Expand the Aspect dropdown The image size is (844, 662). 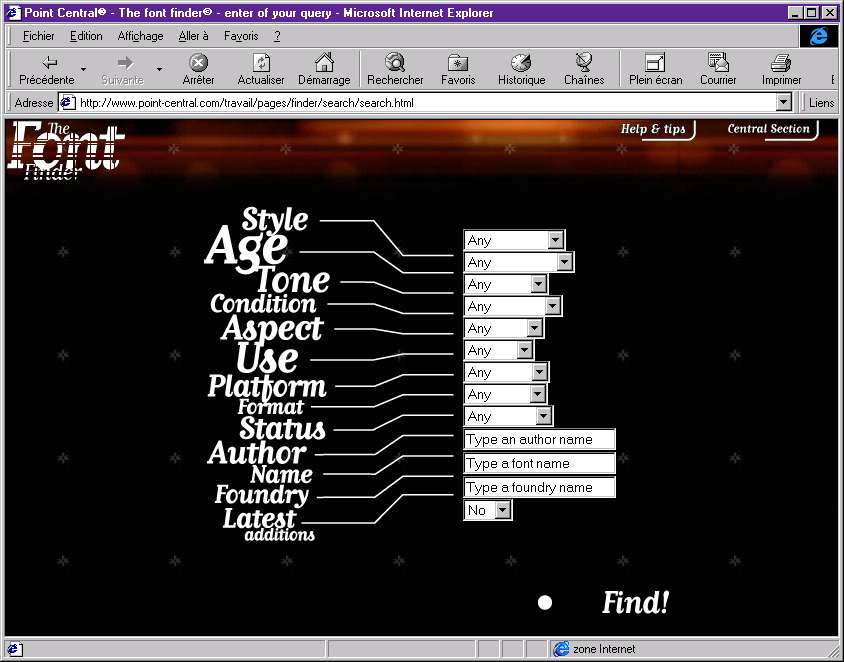coord(504,328)
